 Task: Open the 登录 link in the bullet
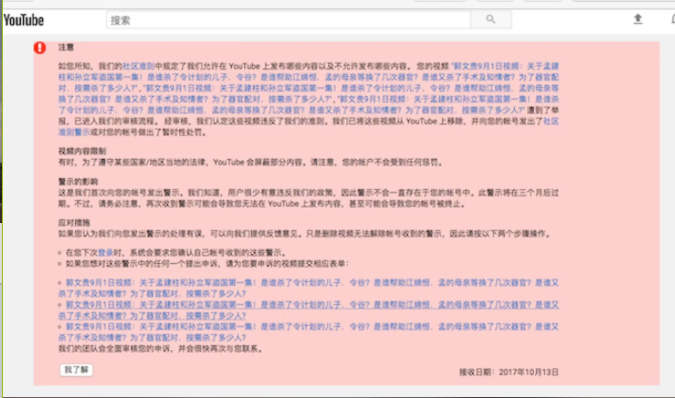click(105, 252)
